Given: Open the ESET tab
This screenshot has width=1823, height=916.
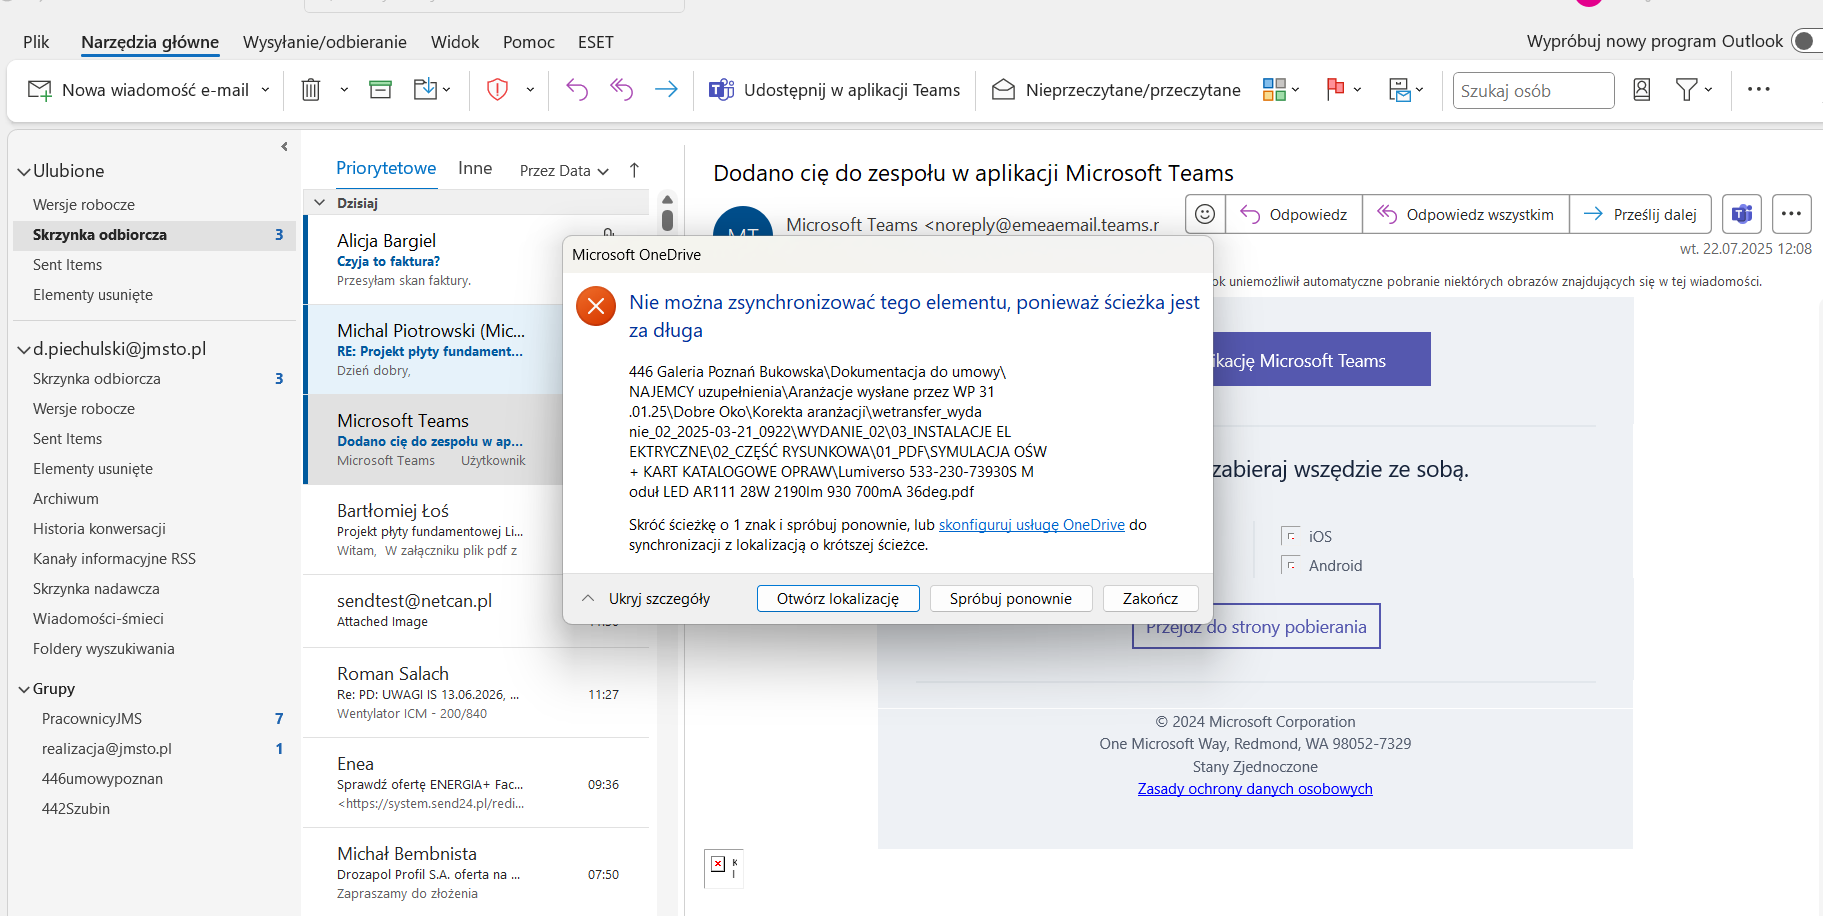Looking at the screenshot, I should (596, 42).
